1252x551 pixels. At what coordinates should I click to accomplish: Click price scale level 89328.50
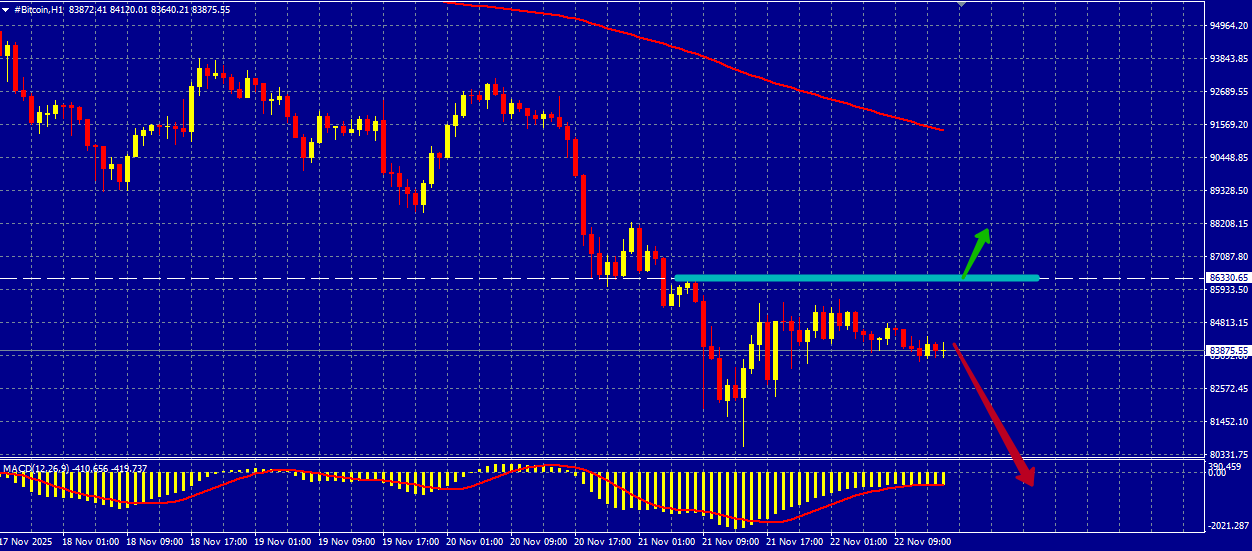(x=1228, y=191)
